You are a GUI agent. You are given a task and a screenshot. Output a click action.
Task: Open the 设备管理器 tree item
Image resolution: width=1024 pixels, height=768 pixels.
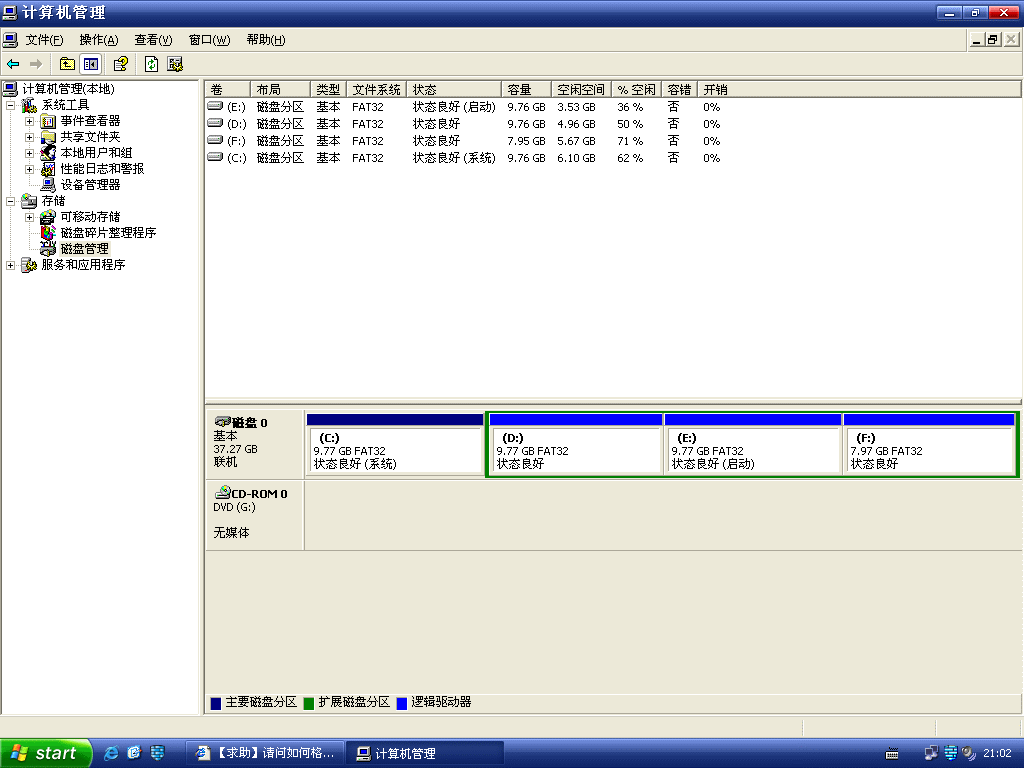[x=90, y=185]
